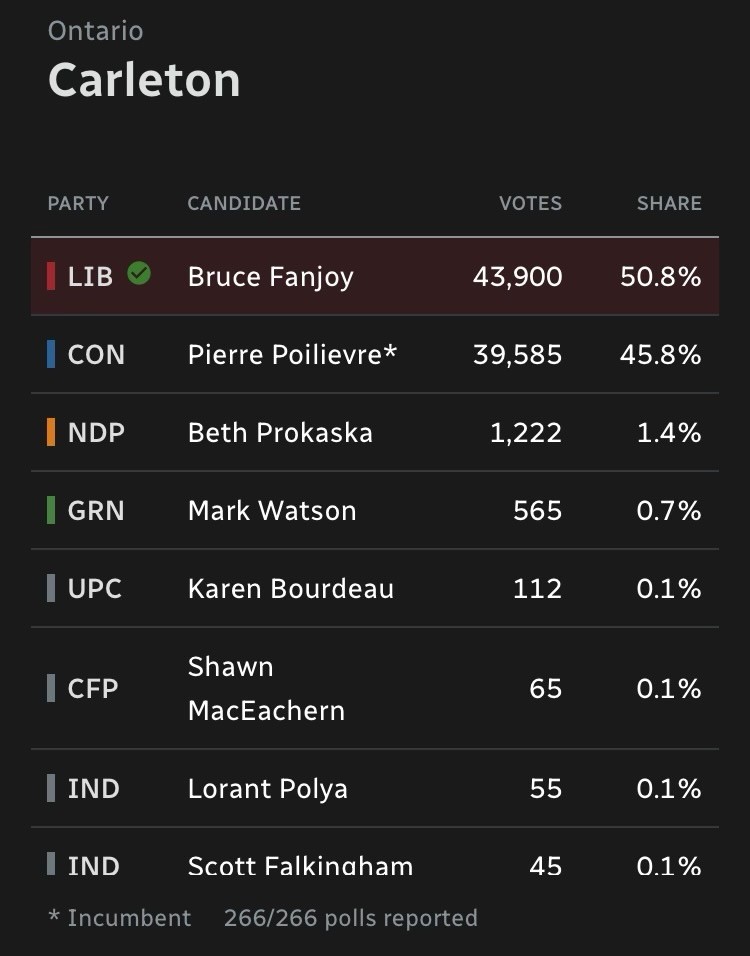Select the Bruce Fanjoy candidate name
This screenshot has height=956, width=750.
click(270, 277)
